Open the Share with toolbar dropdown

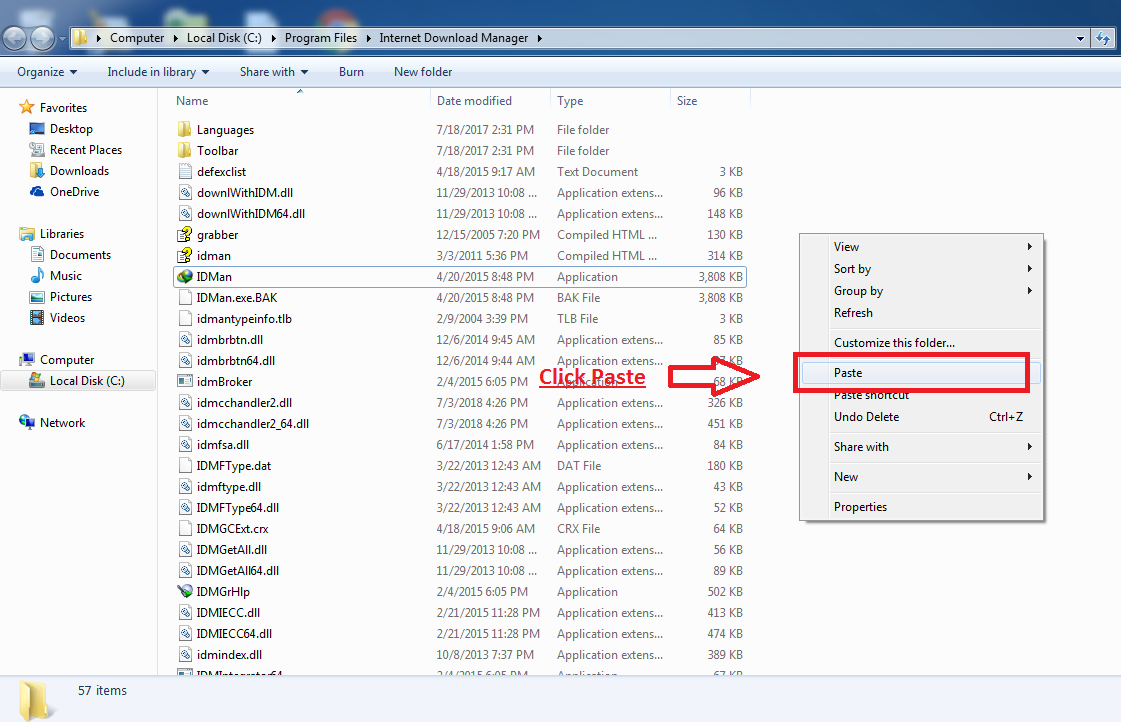click(274, 71)
